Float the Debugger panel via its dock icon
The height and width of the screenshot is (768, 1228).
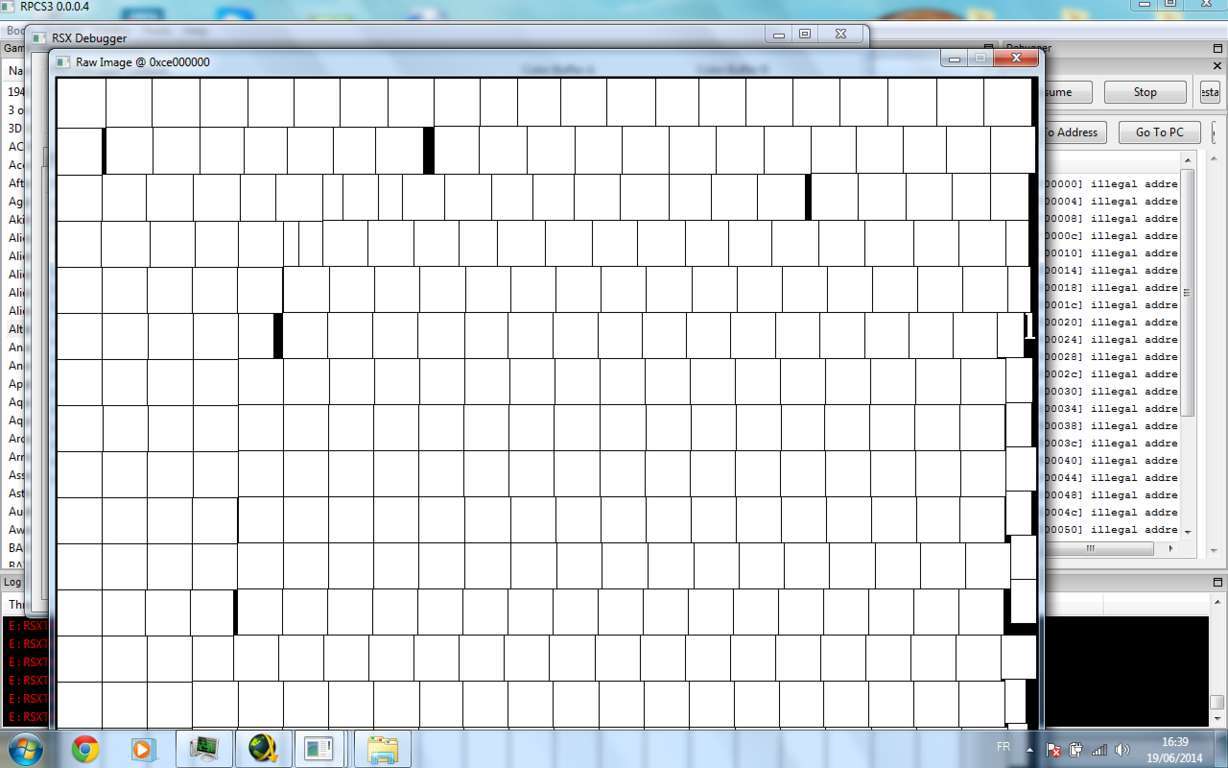(1217, 47)
